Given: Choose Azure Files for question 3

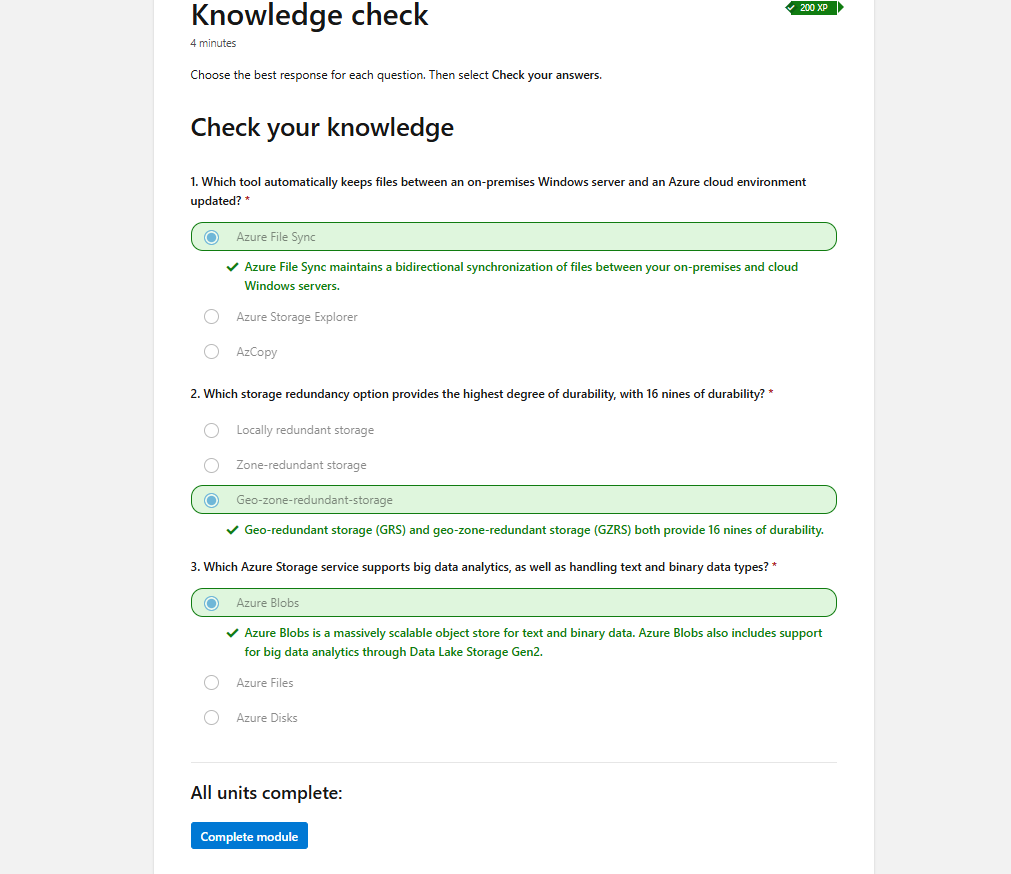Looking at the screenshot, I should 211,682.
